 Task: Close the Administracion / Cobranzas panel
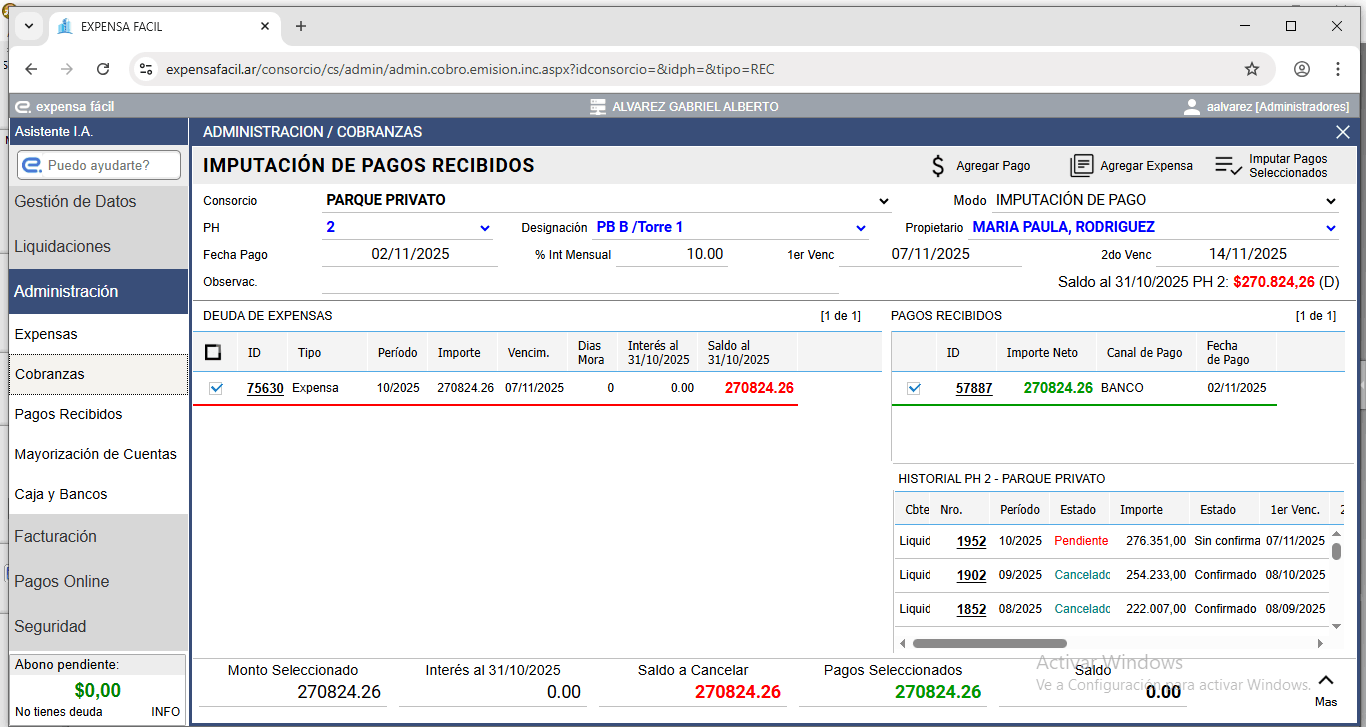[x=1343, y=132]
